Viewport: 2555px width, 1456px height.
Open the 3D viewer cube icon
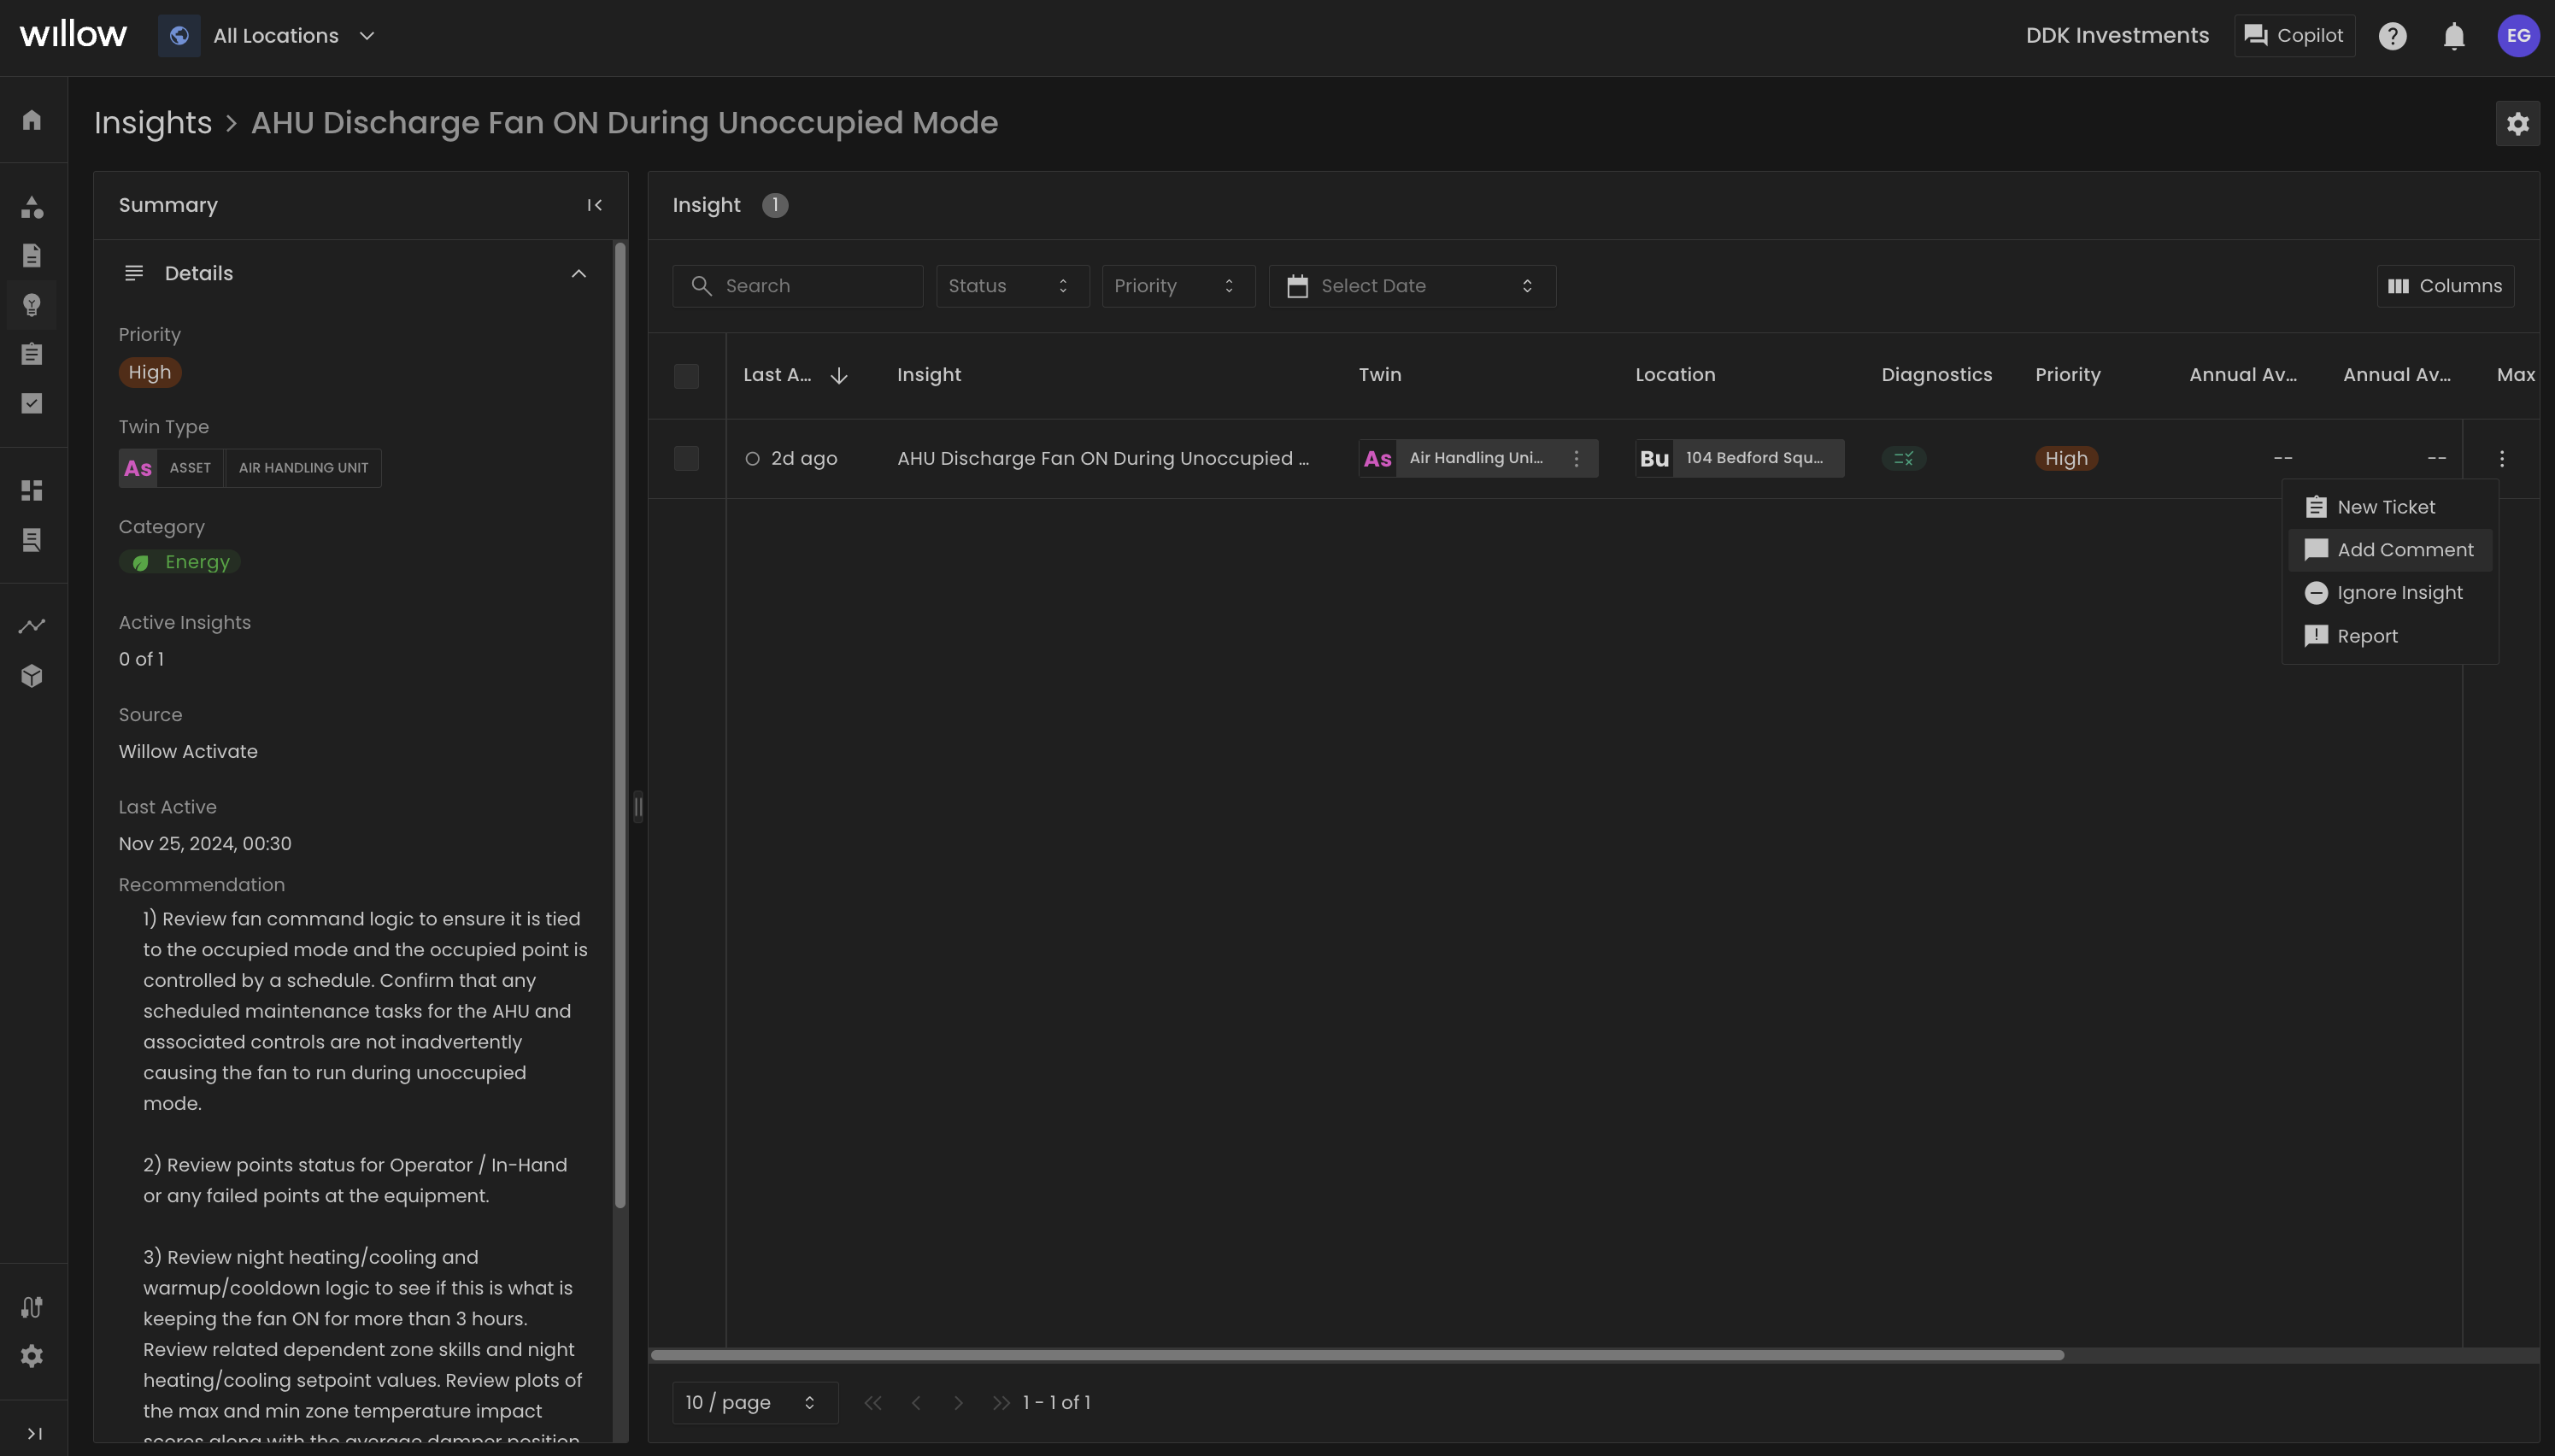point(31,675)
